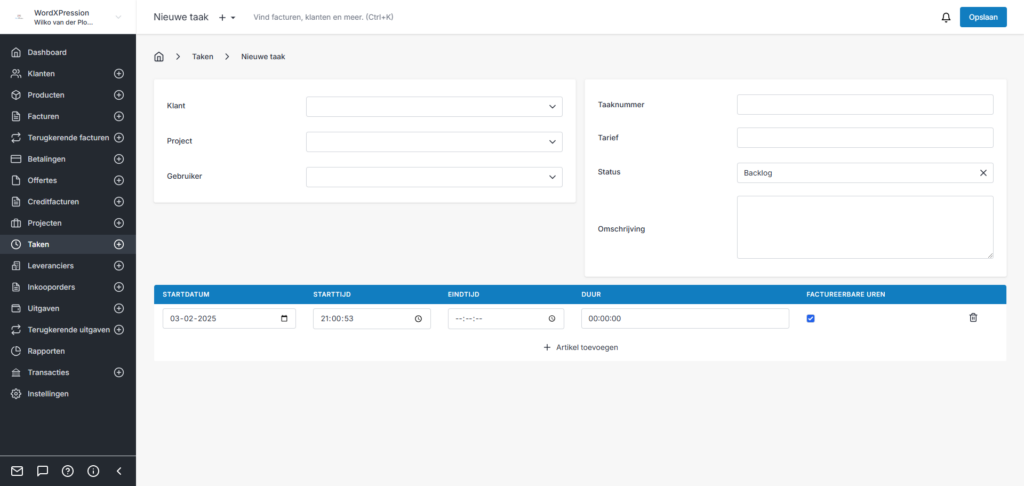Add a new klant via plus icon
This screenshot has height=486, width=1024.
pos(119,74)
